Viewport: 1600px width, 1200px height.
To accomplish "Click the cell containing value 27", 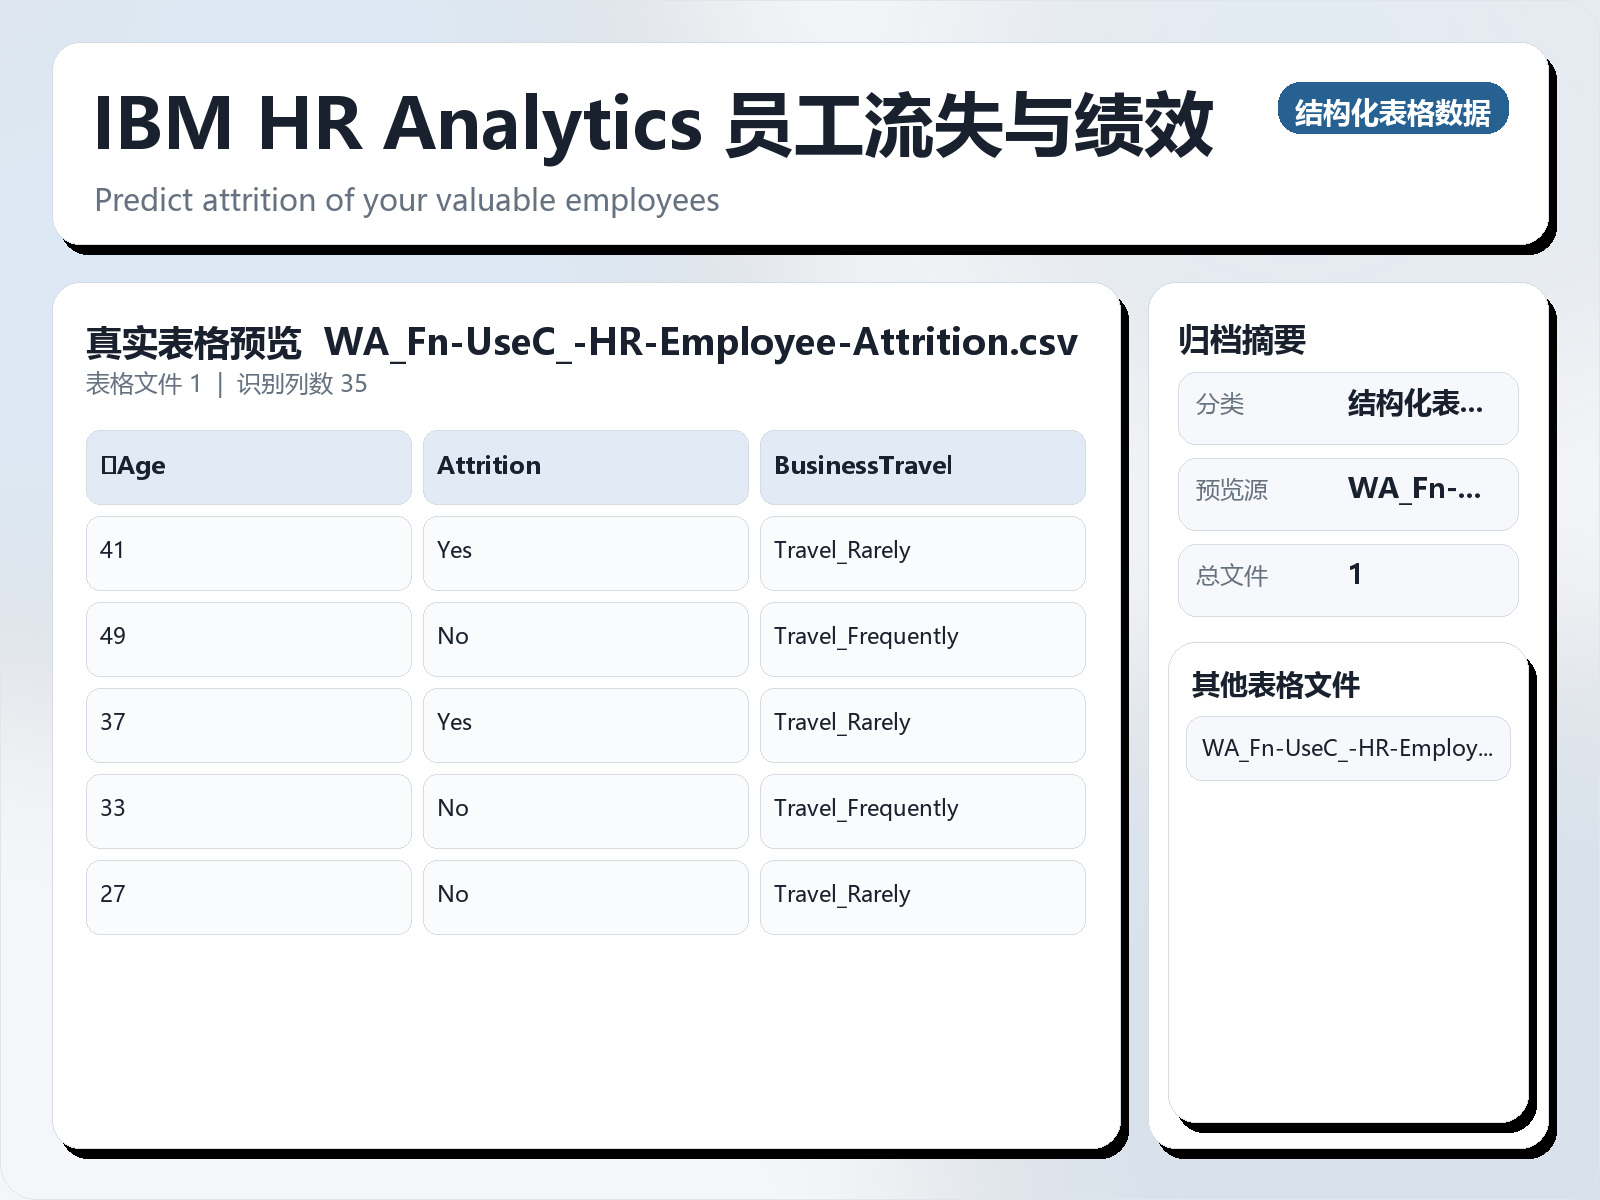I will click(247, 896).
